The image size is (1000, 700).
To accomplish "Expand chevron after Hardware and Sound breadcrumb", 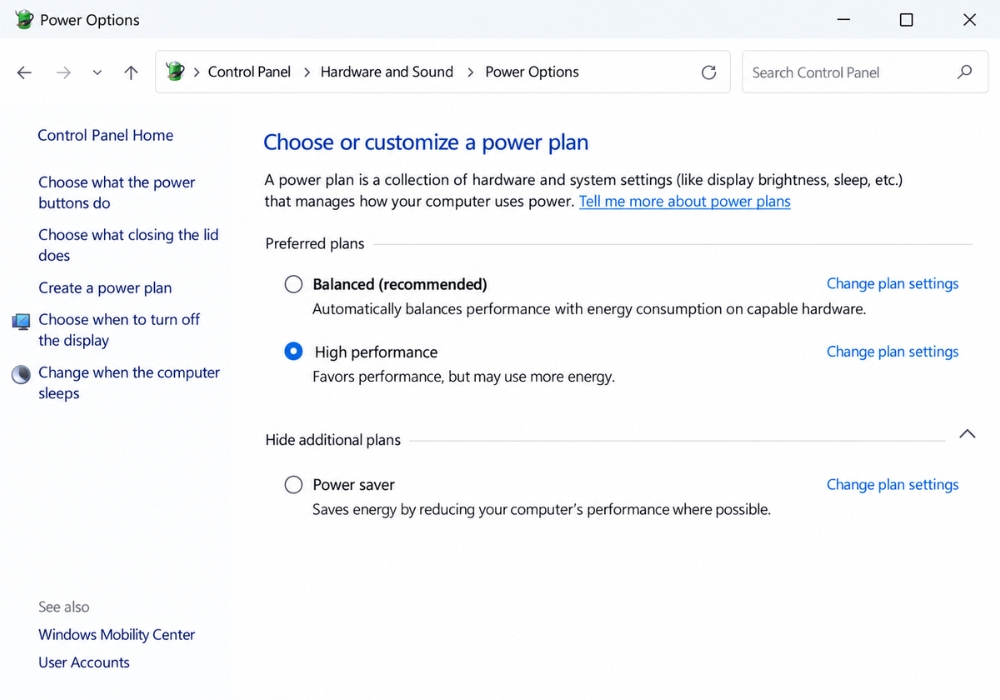I will click(x=470, y=72).
